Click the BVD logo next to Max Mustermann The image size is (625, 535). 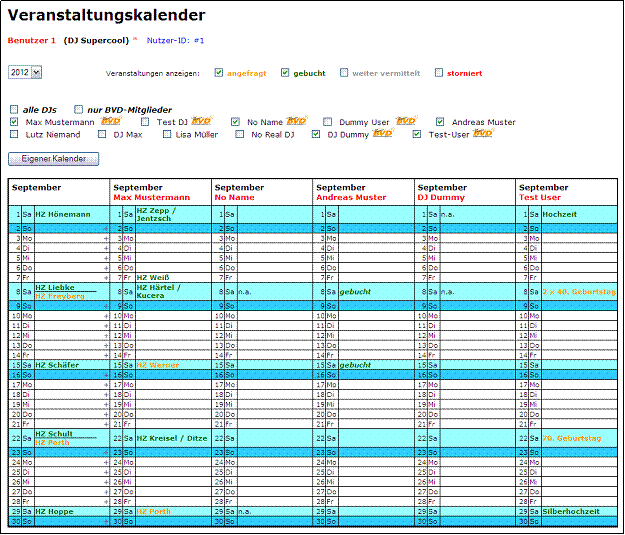[112, 122]
